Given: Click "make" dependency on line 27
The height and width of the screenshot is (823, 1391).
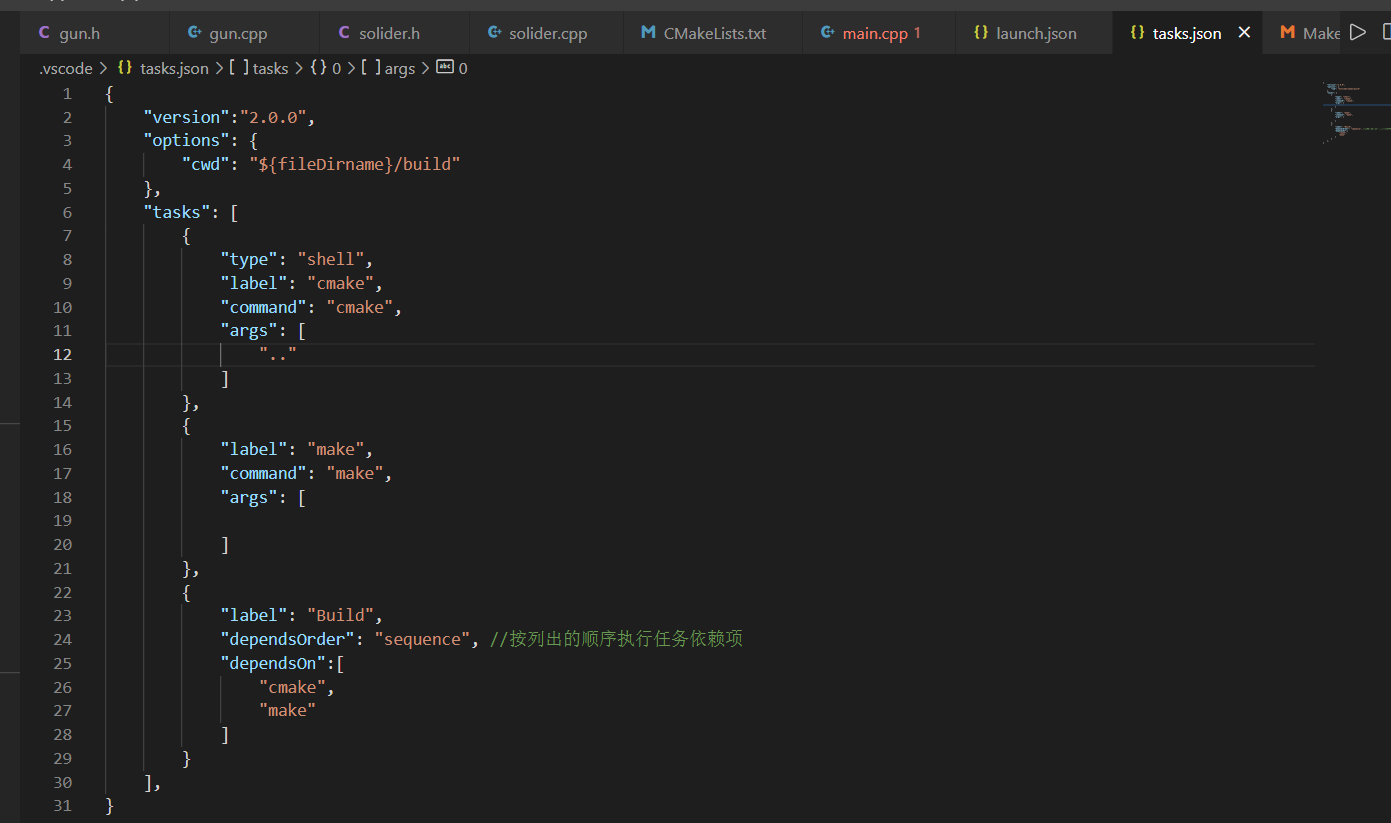Looking at the screenshot, I should pos(288,710).
